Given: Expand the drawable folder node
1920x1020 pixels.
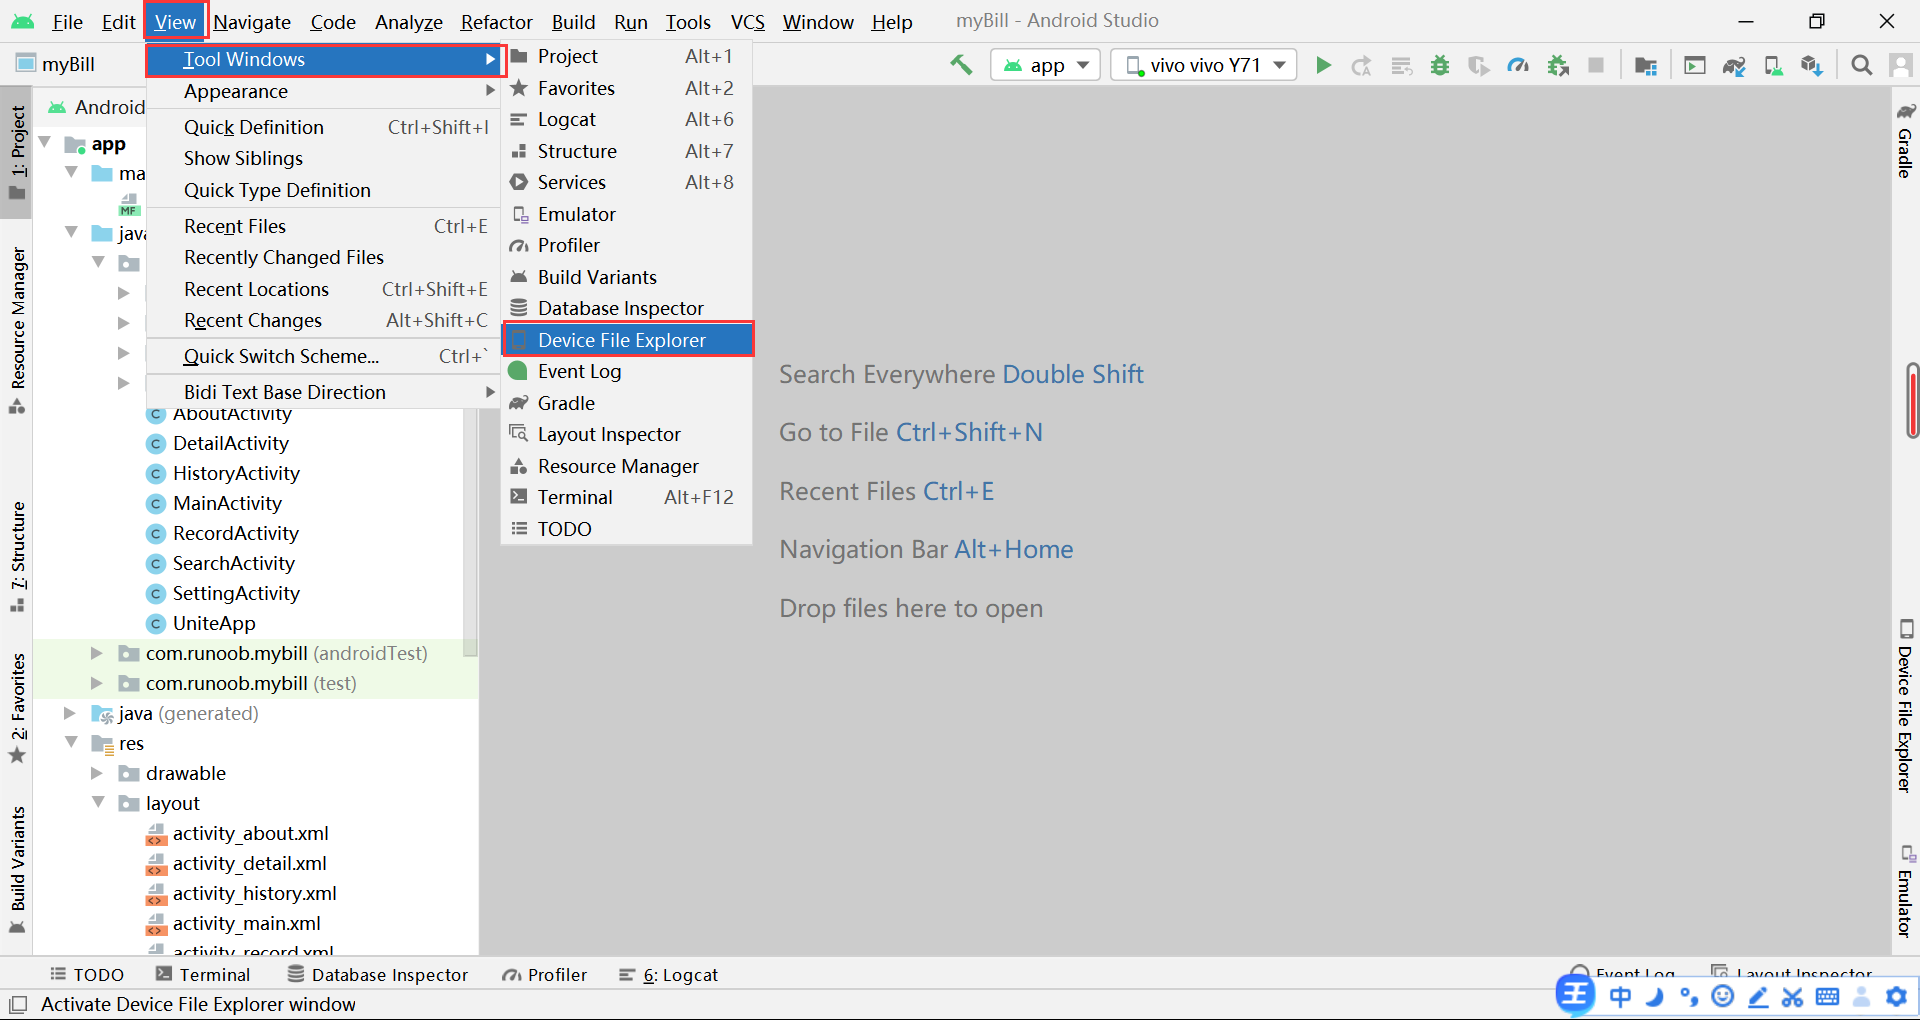Looking at the screenshot, I should coord(97,773).
